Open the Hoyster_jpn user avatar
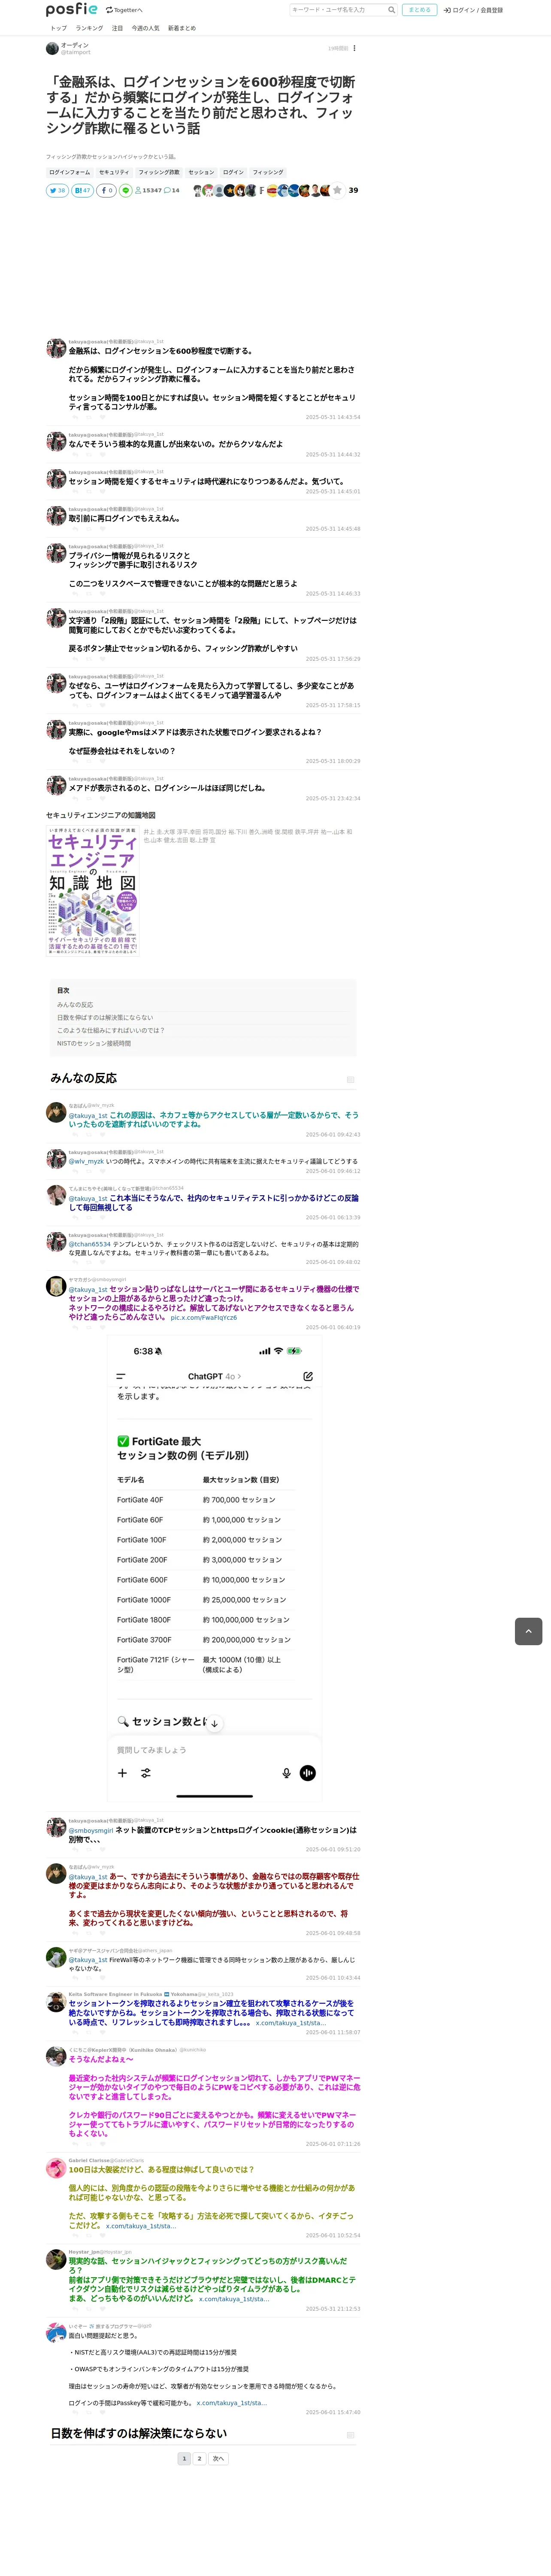Image resolution: width=551 pixels, height=2576 pixels. pos(56,2259)
